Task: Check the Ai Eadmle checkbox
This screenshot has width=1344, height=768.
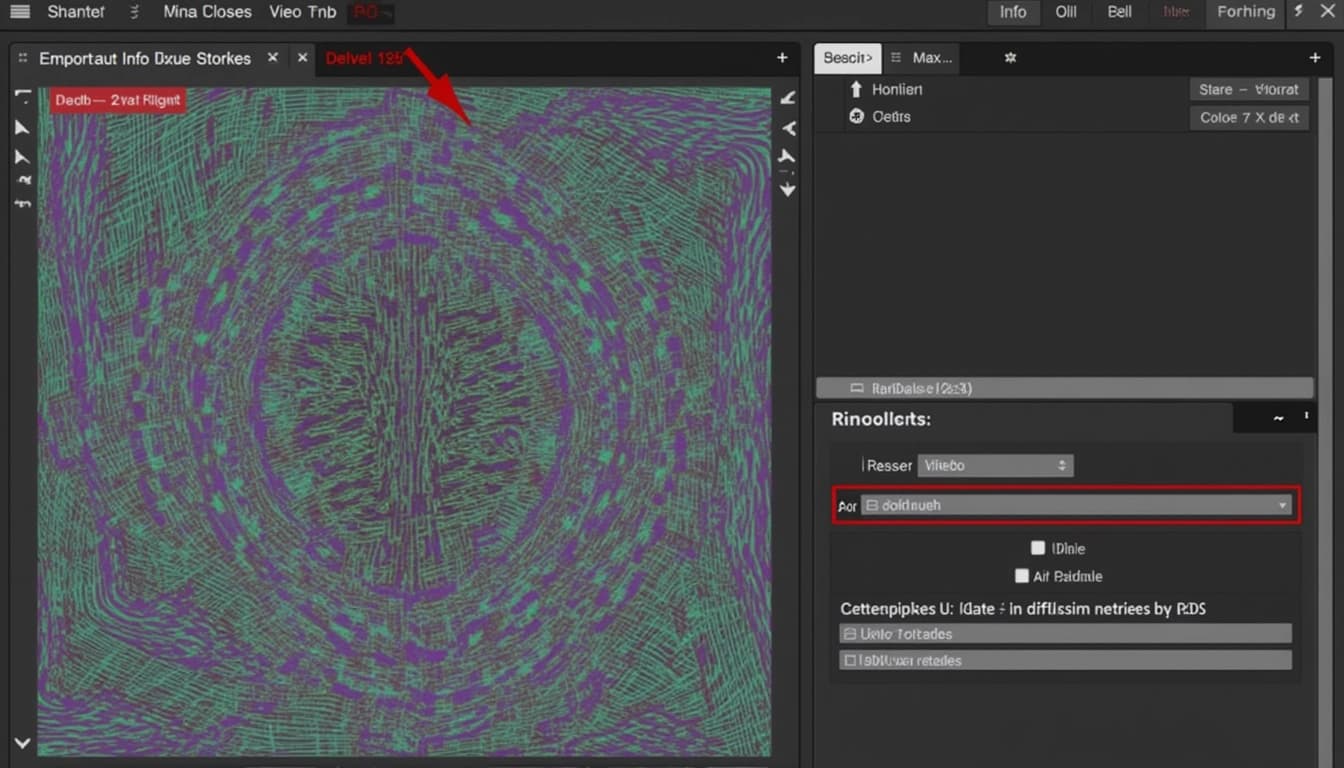Action: point(1022,576)
